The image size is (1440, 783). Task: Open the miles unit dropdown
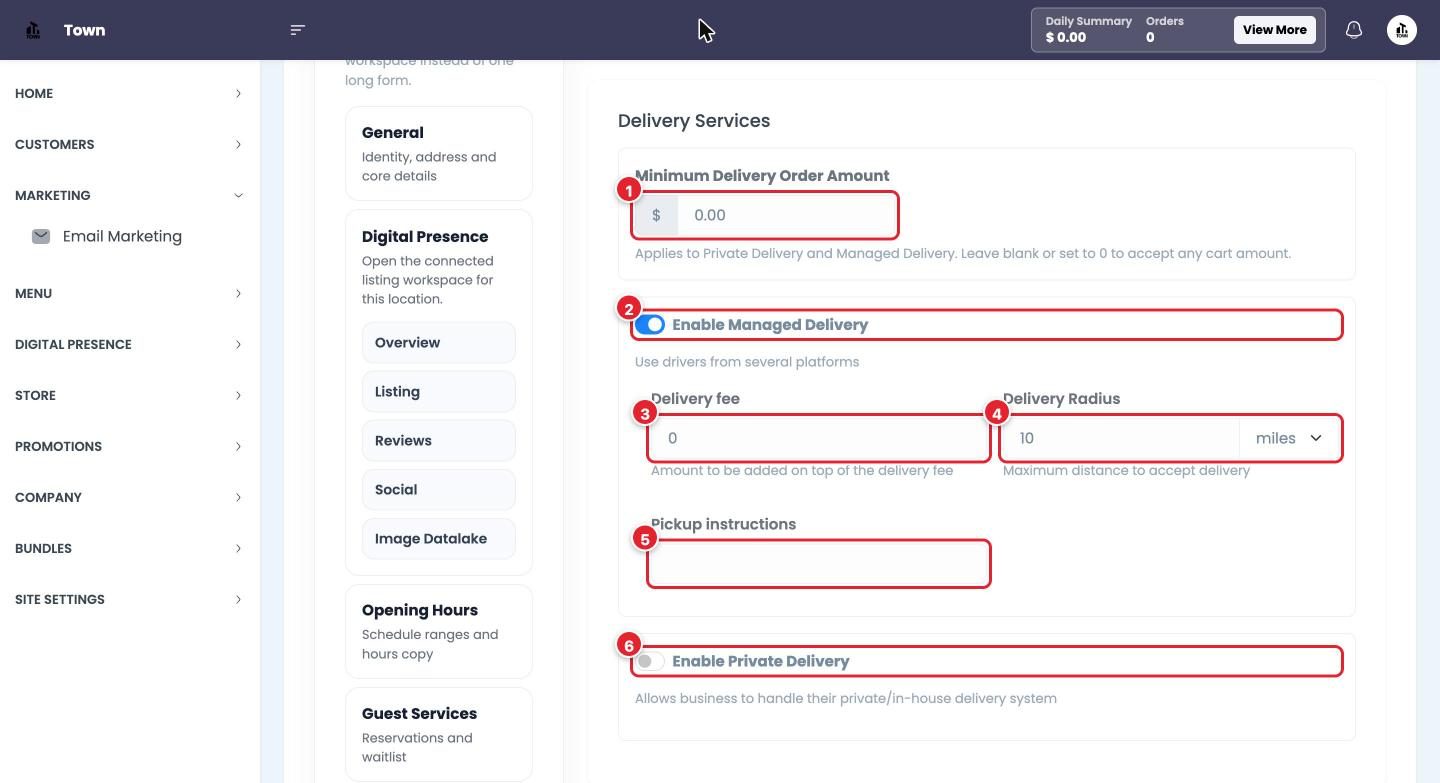point(1290,438)
